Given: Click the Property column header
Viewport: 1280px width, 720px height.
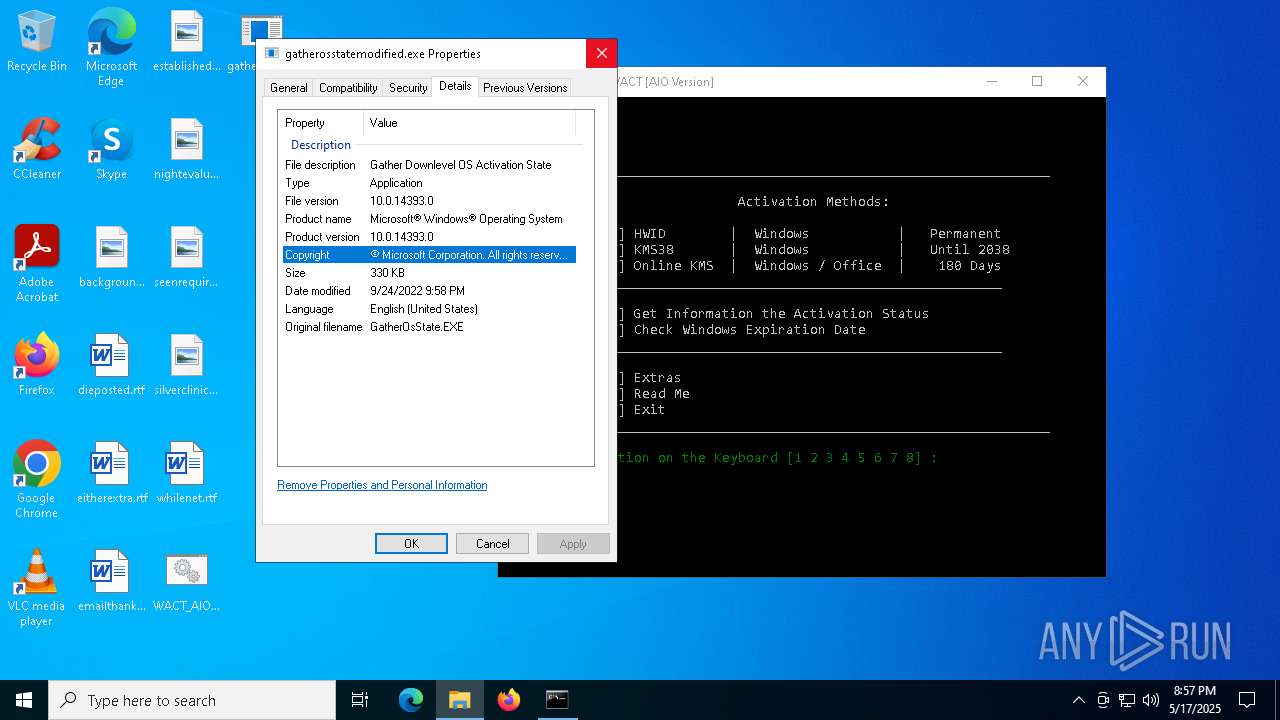Looking at the screenshot, I should [x=321, y=123].
